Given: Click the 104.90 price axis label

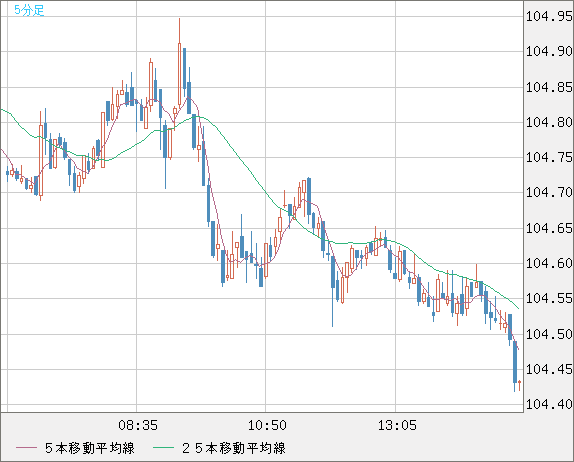Looking at the screenshot, I should 549,51.
